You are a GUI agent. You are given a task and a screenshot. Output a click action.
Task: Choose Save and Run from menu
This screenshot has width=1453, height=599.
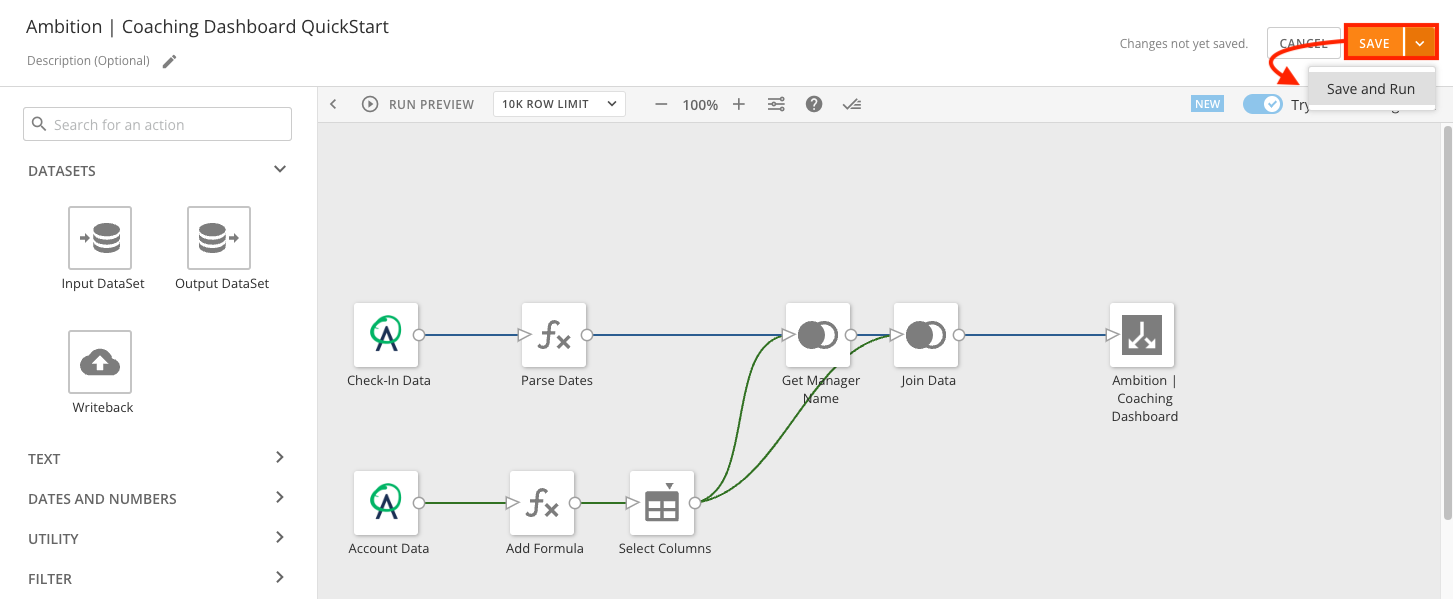(1370, 89)
